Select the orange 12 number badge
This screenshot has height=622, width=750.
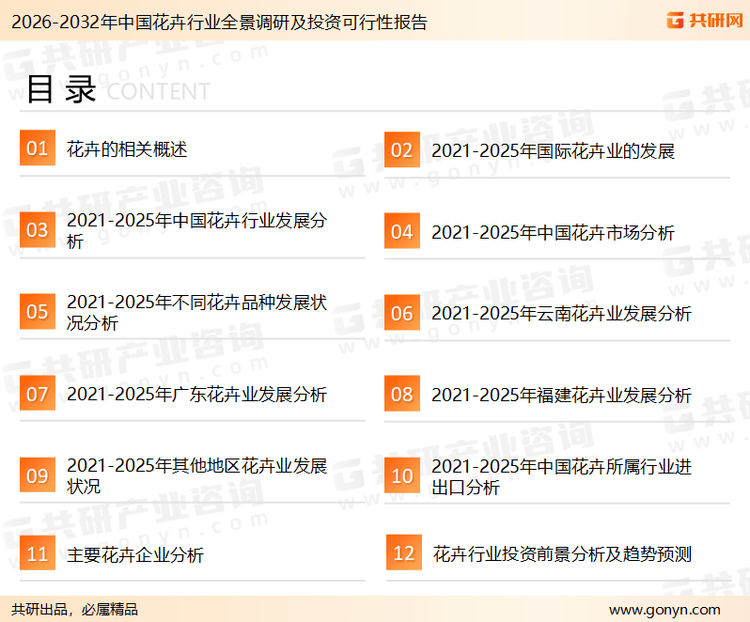pyautogui.click(x=403, y=553)
